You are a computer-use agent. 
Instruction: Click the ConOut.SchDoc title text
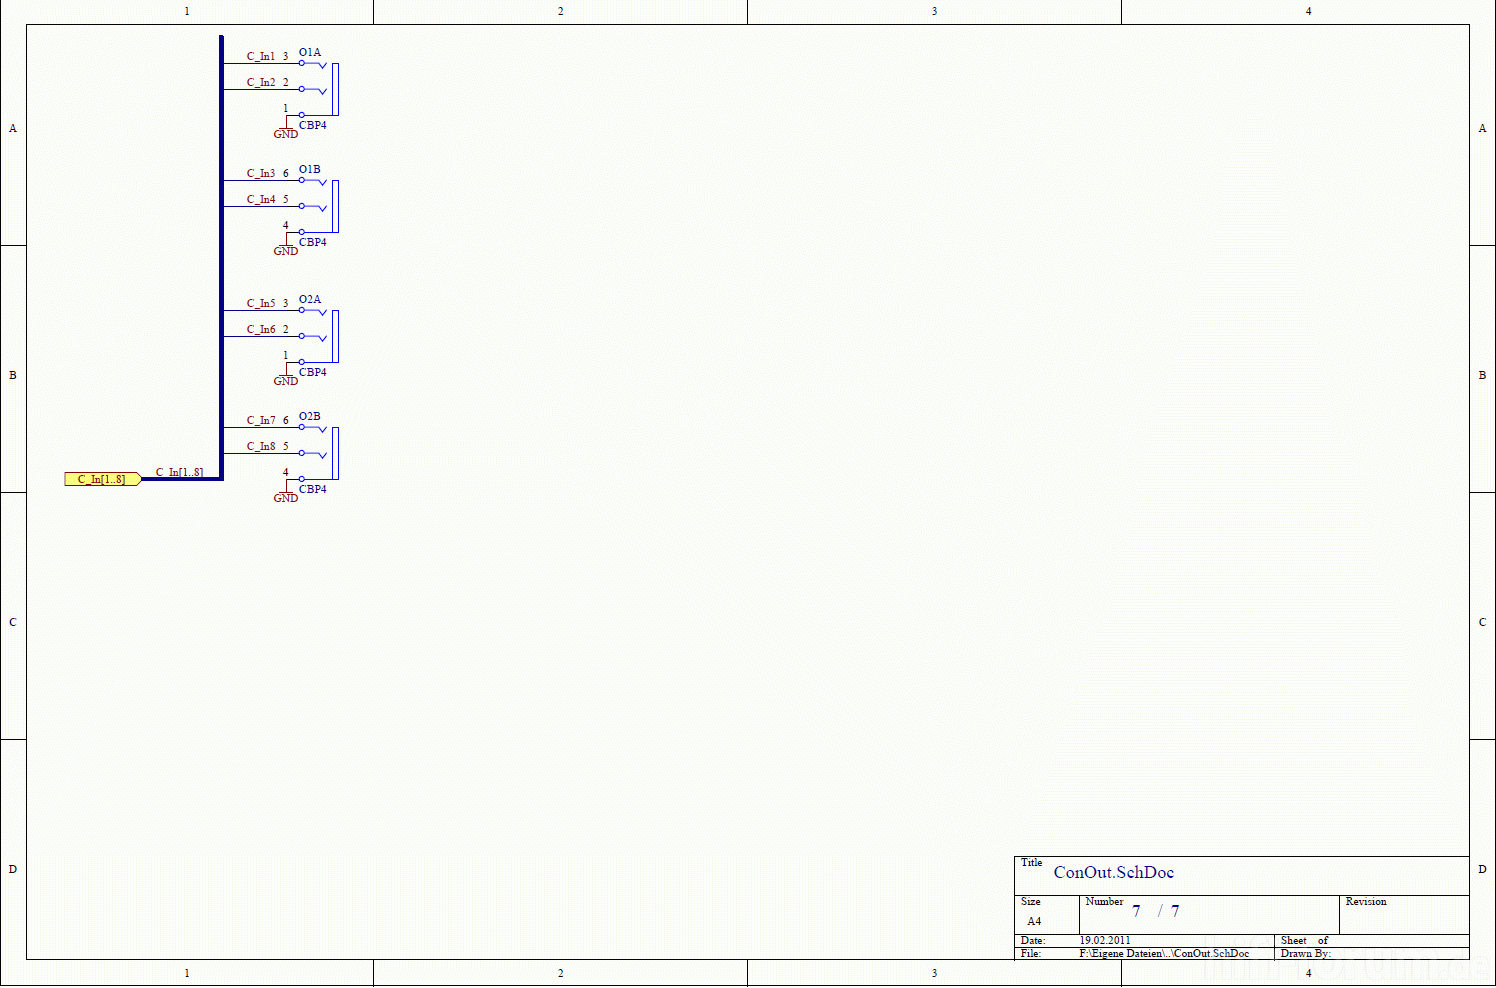click(1113, 872)
